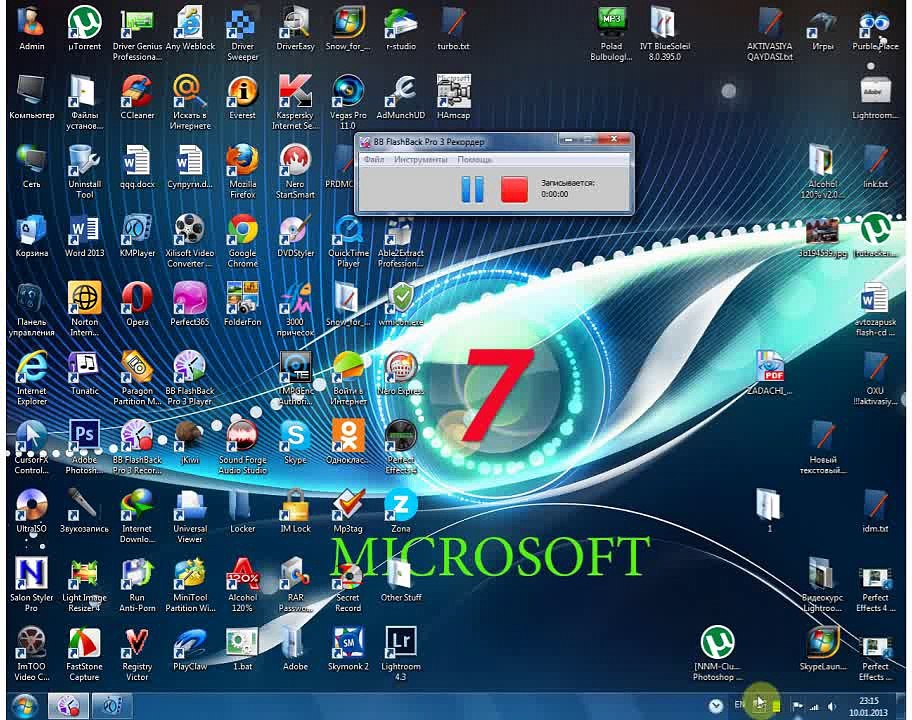Select the Google Chrome desktop icon
This screenshot has width=912, height=720.
(x=243, y=241)
